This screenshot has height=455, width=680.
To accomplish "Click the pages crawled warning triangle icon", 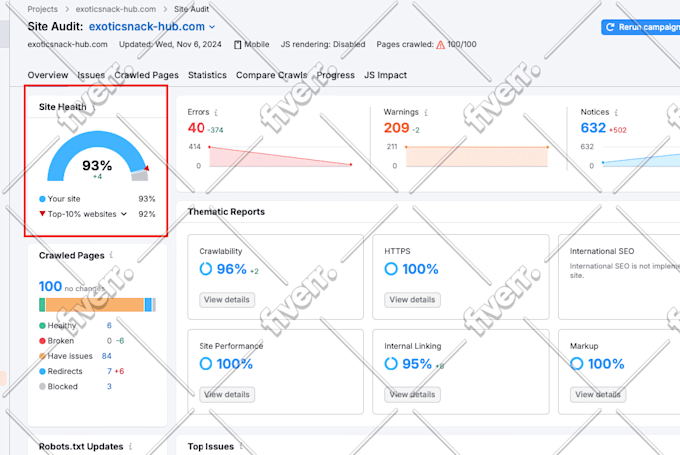I will pyautogui.click(x=440, y=45).
